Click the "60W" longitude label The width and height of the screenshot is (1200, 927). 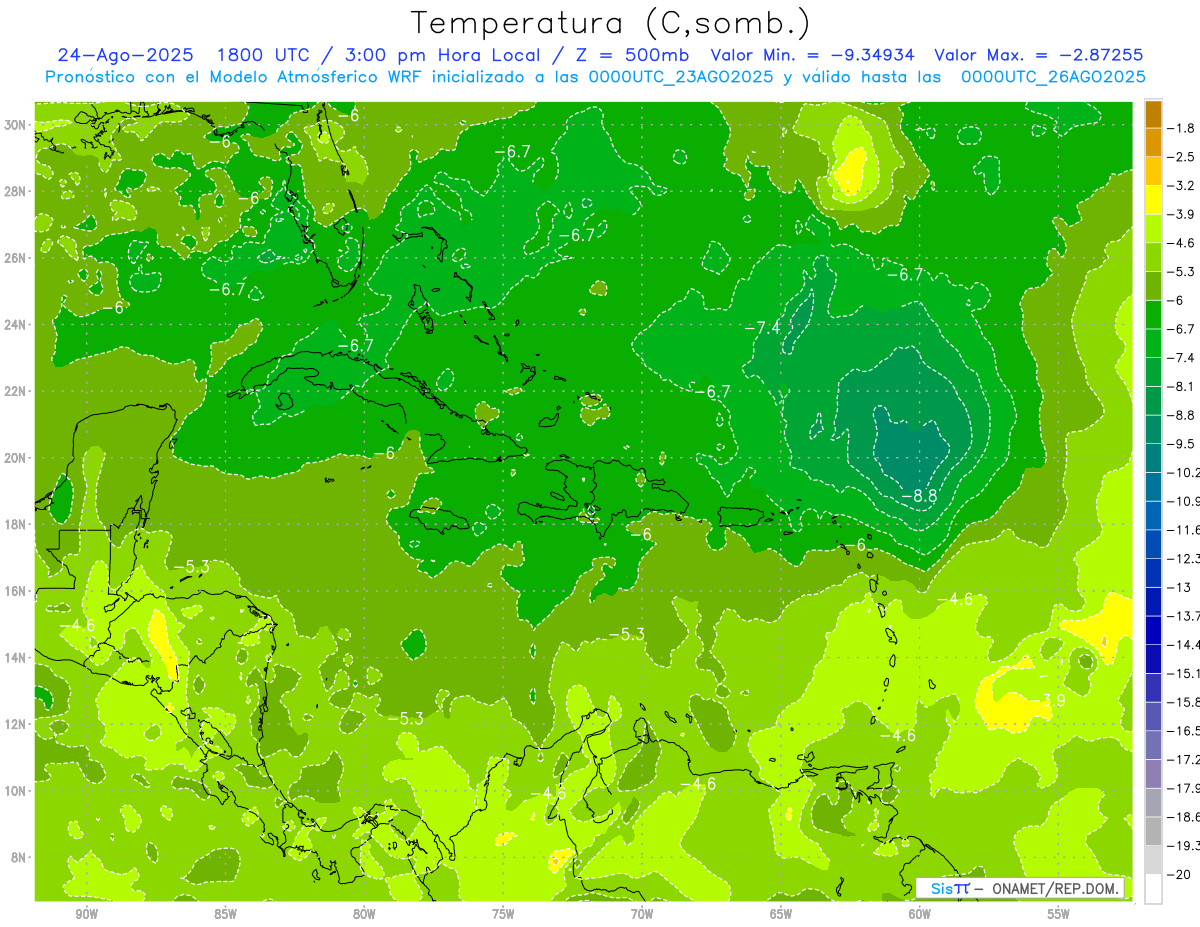[x=920, y=914]
